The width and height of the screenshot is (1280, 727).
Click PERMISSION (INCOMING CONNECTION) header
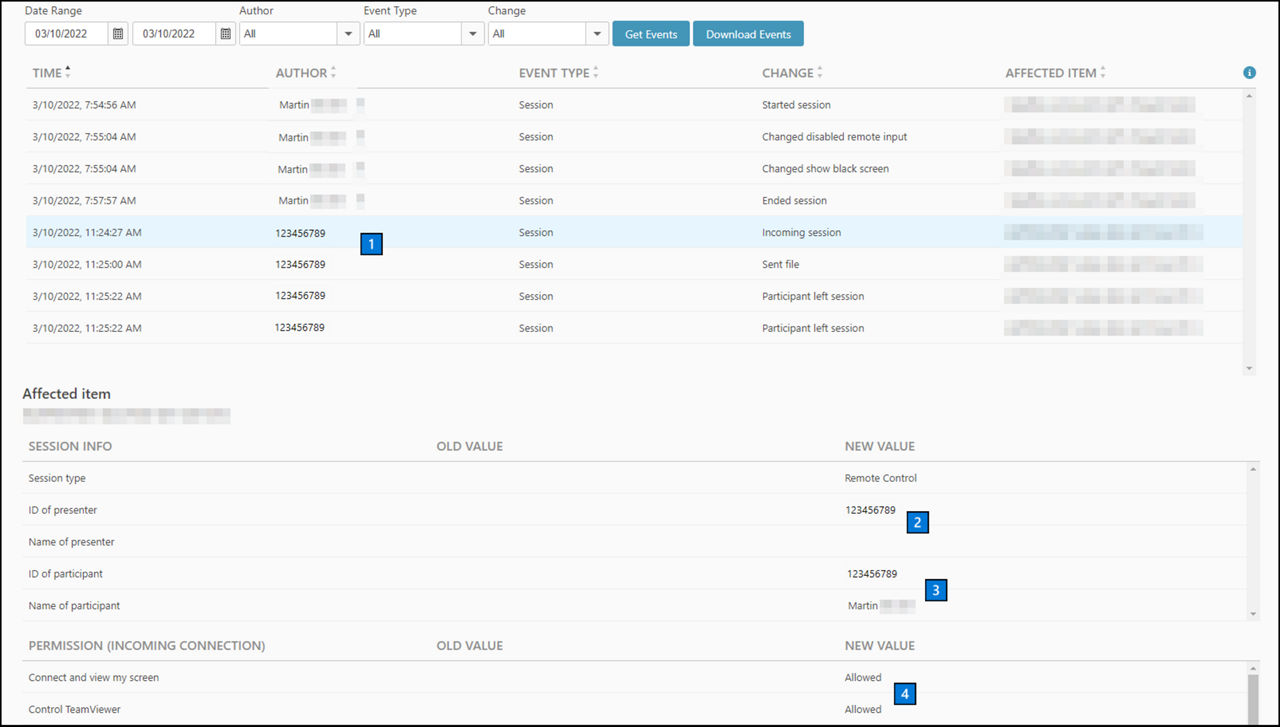[147, 646]
